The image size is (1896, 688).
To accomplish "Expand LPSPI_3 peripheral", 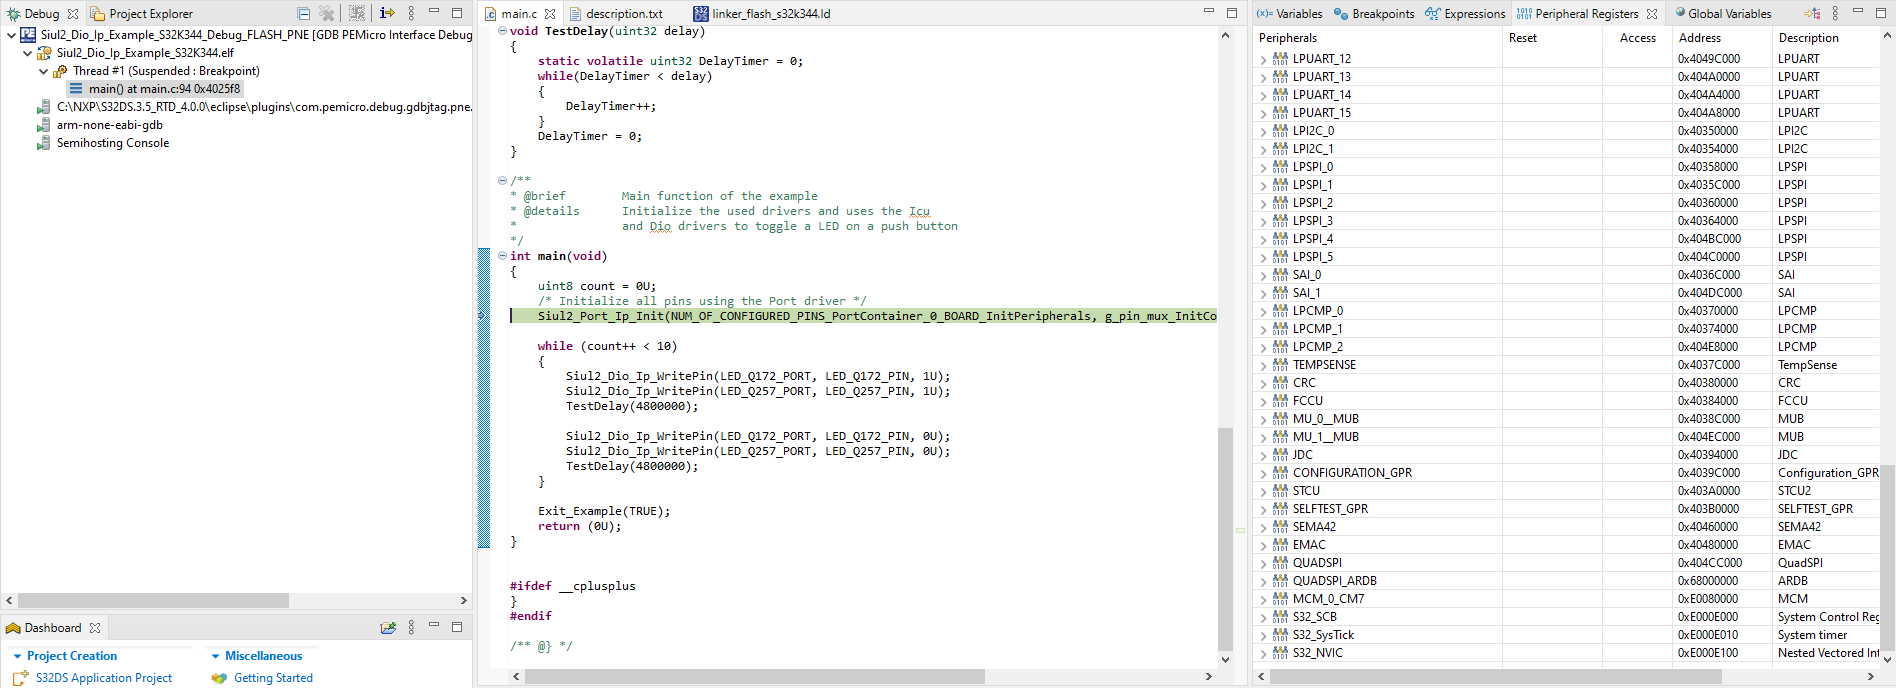I will coord(1263,221).
